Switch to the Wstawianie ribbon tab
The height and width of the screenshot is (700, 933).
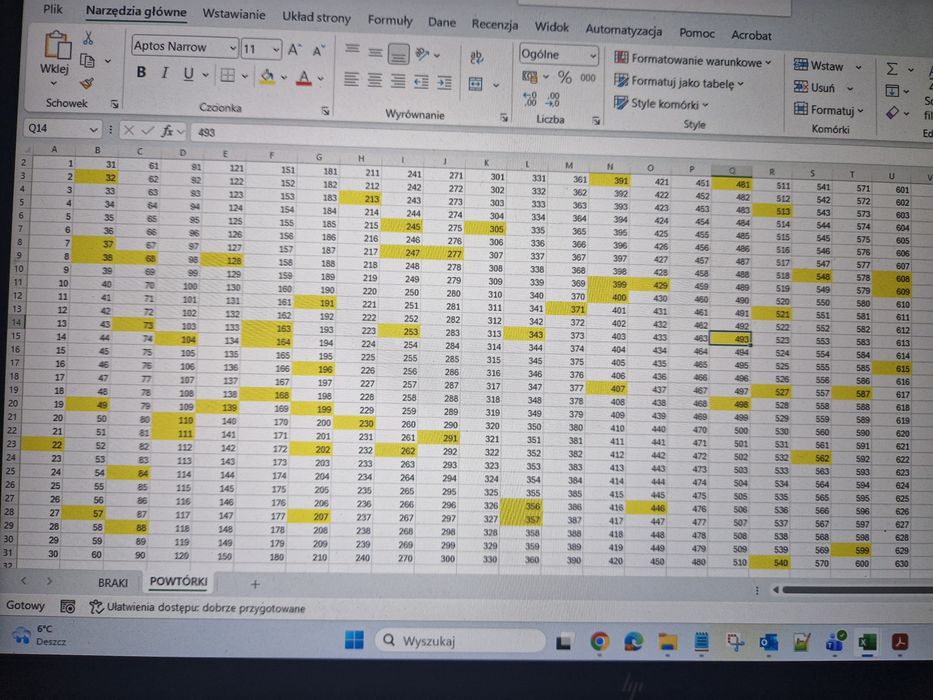point(234,14)
